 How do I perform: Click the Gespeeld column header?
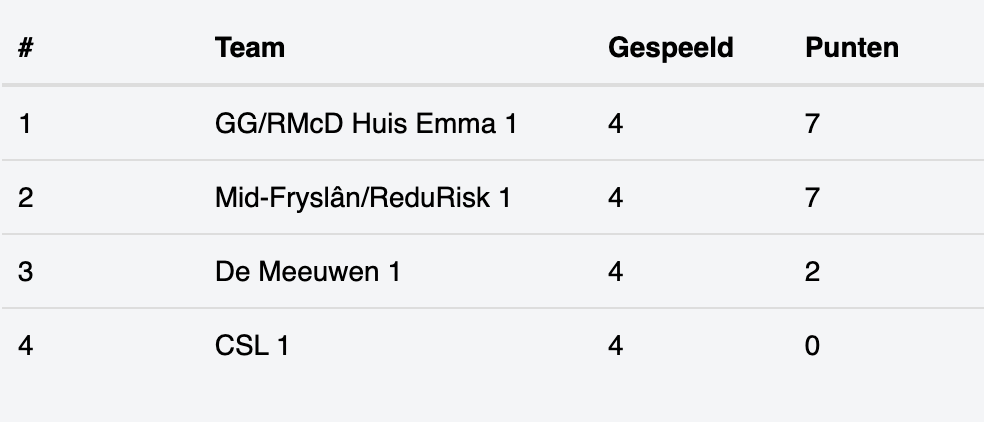click(670, 48)
